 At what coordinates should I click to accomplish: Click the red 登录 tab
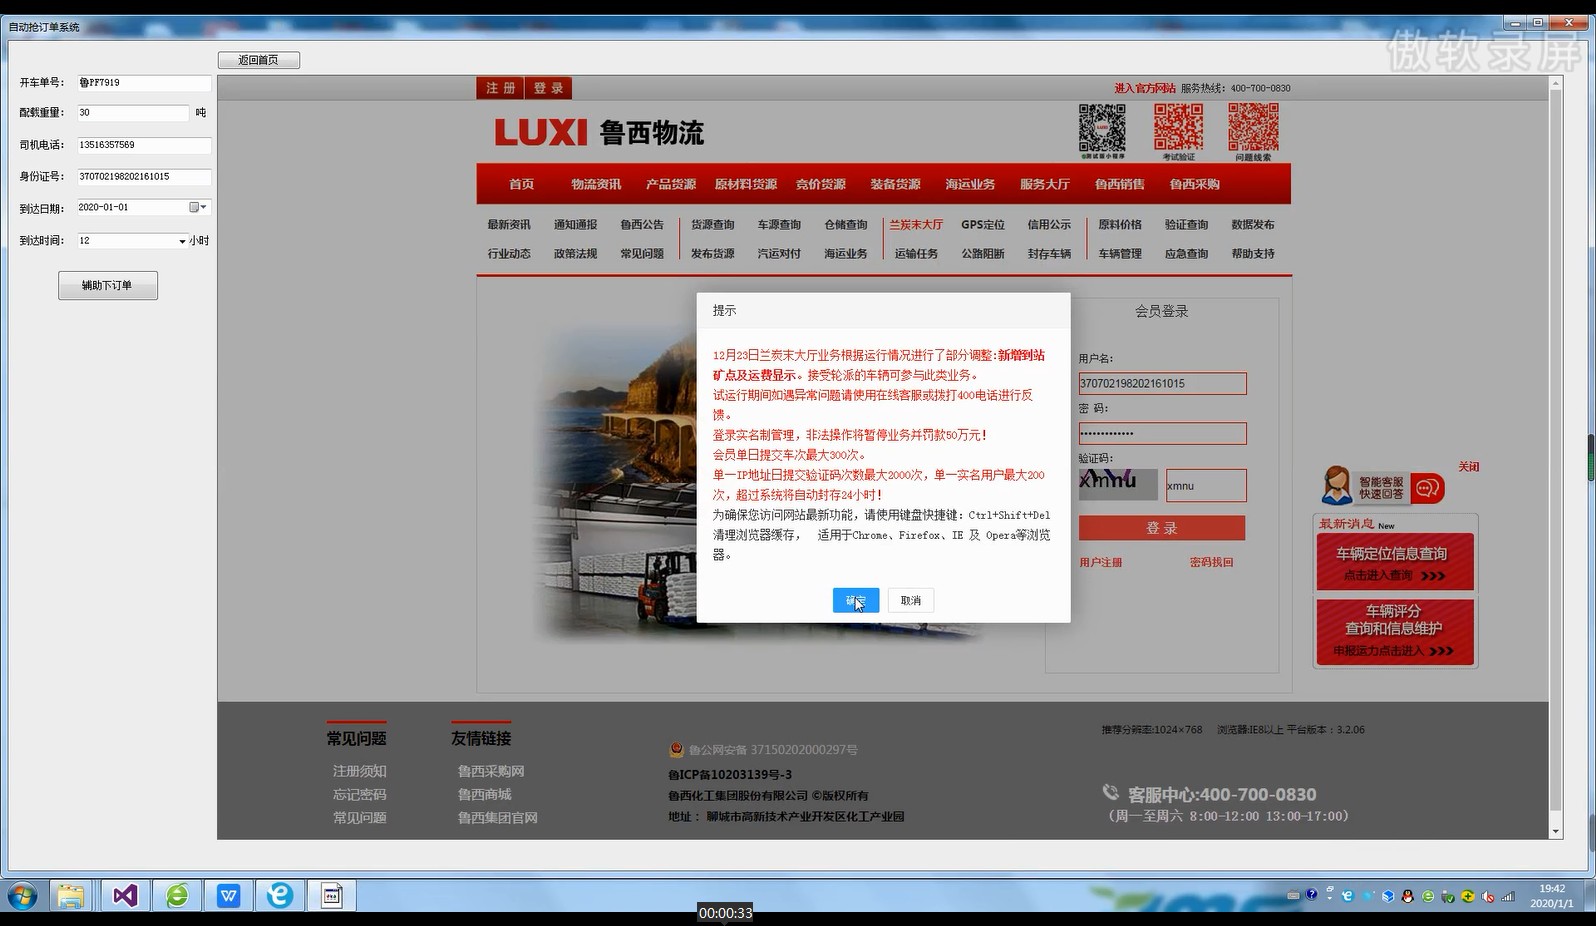(548, 88)
